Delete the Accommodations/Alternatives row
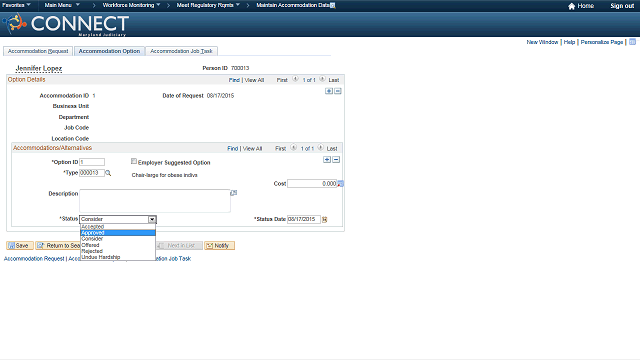The height and width of the screenshot is (360, 640). 336,160
